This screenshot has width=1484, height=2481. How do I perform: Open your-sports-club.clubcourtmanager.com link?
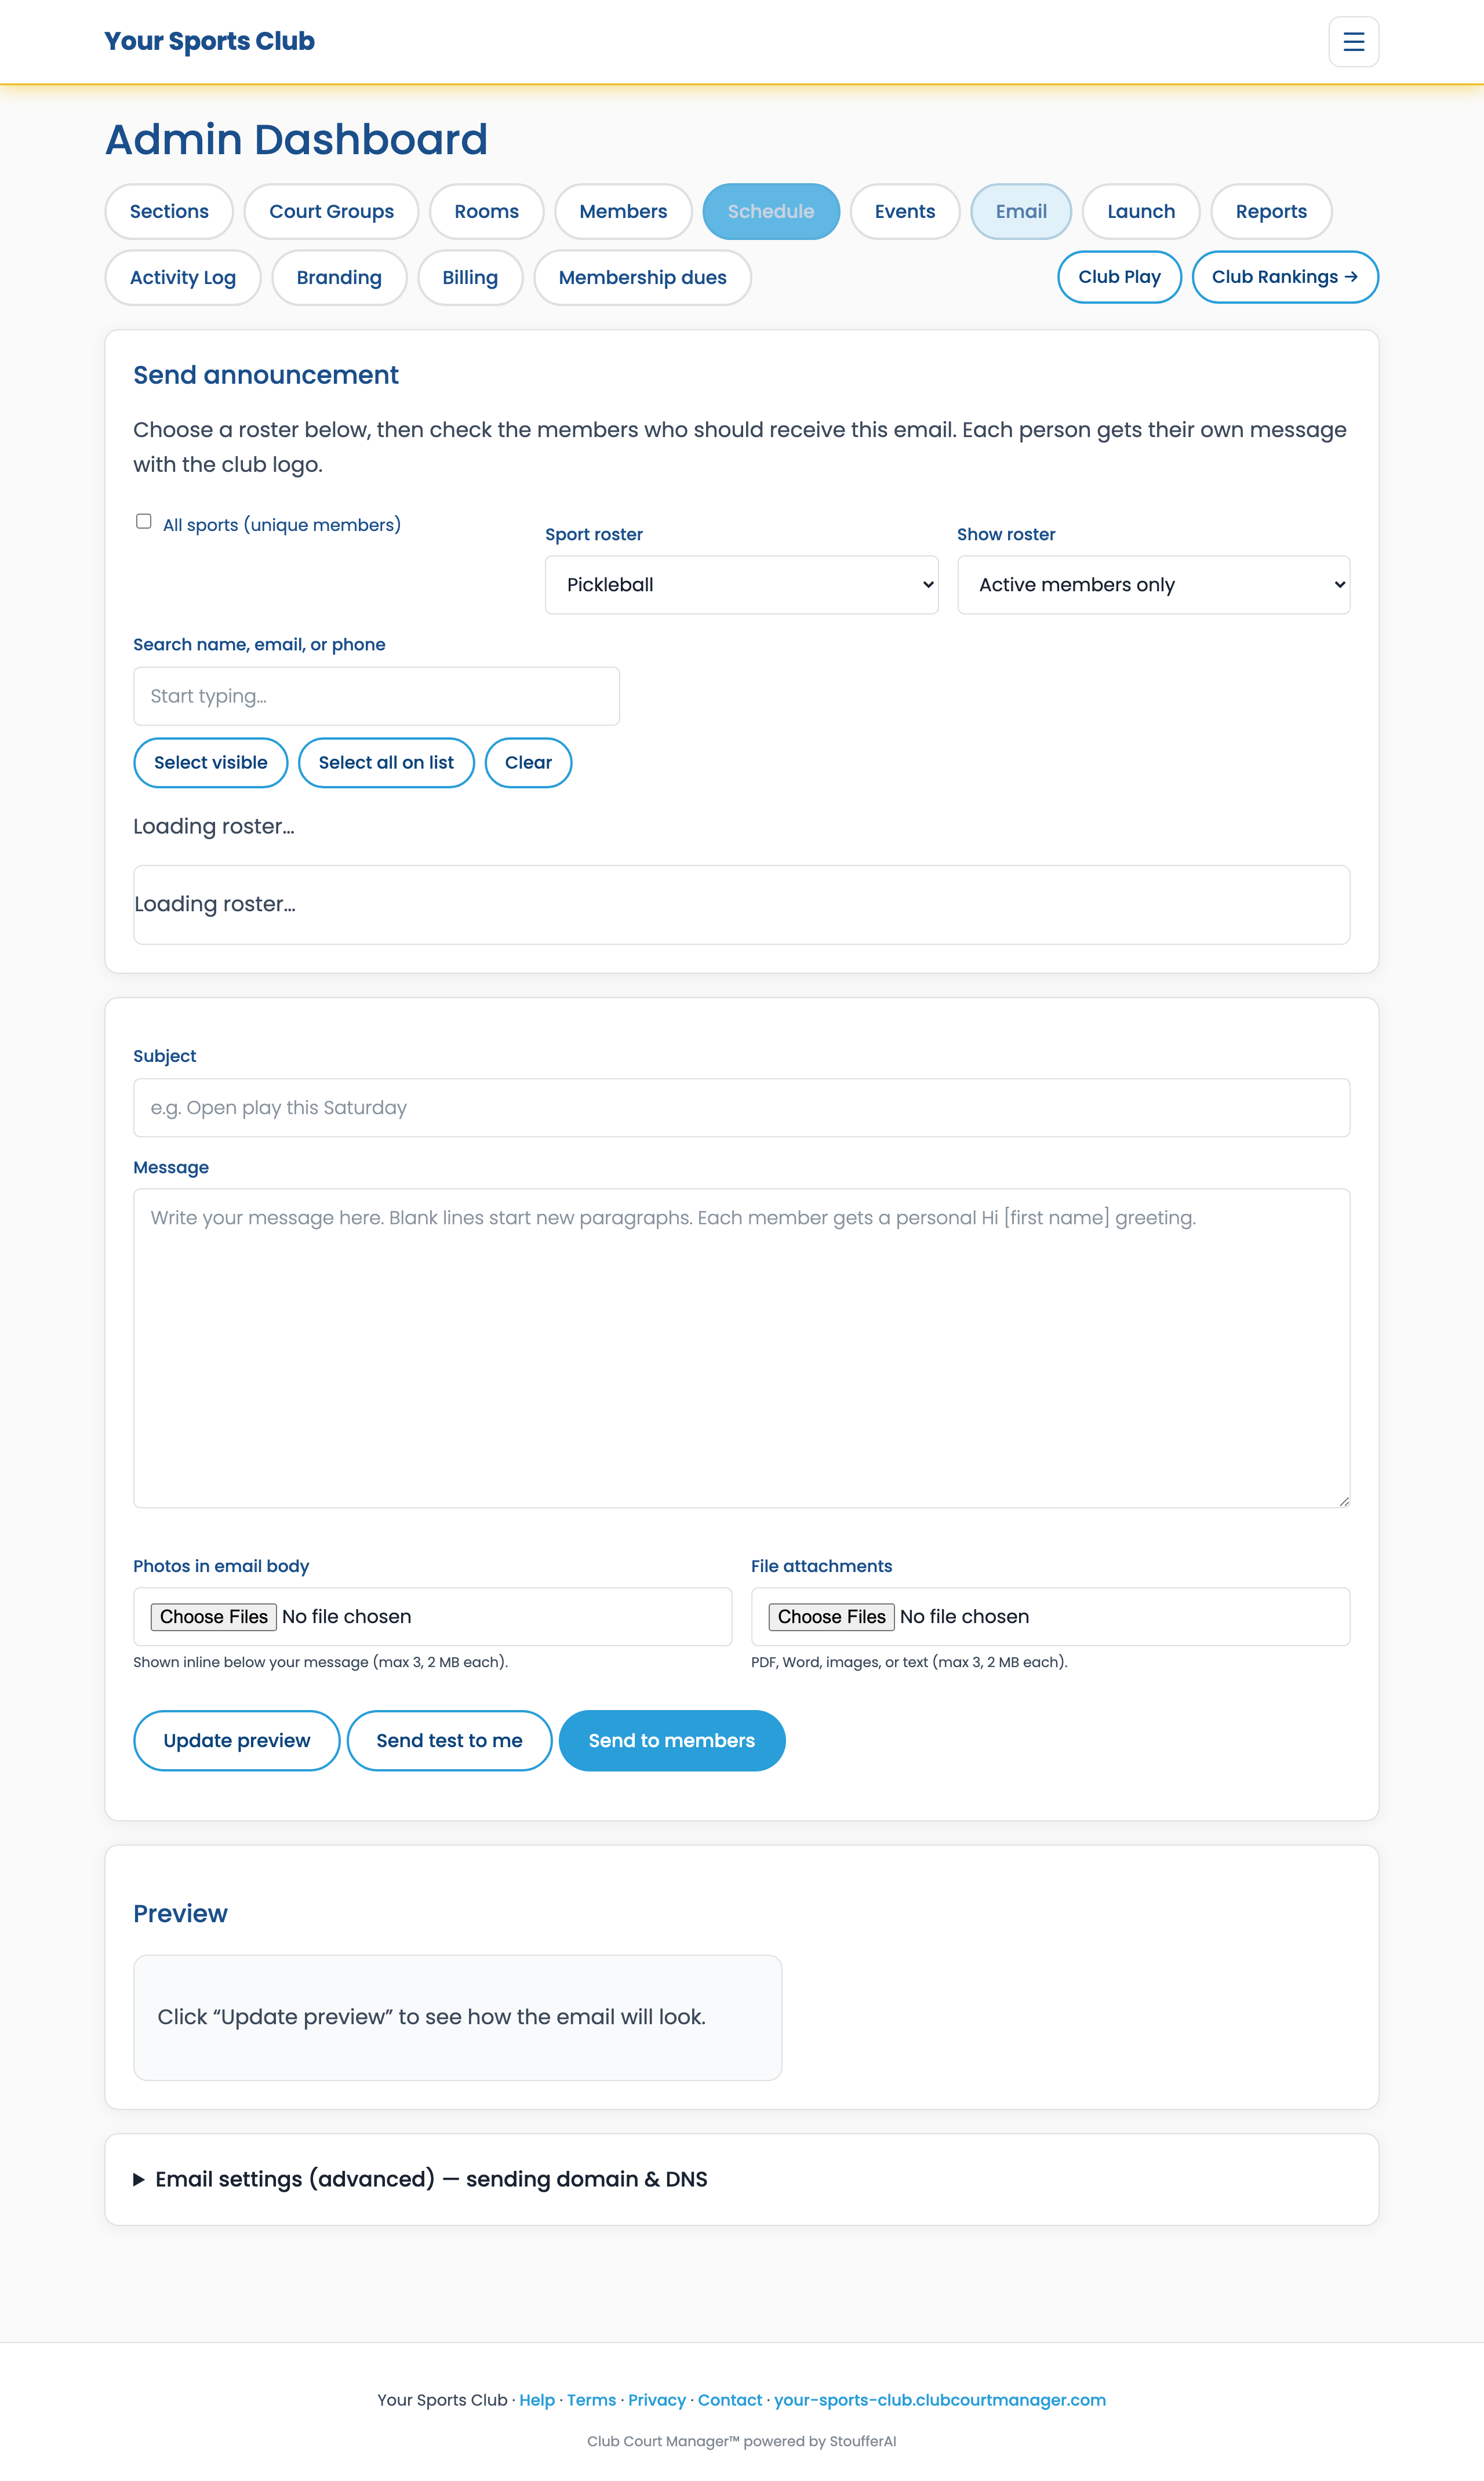click(x=940, y=2400)
